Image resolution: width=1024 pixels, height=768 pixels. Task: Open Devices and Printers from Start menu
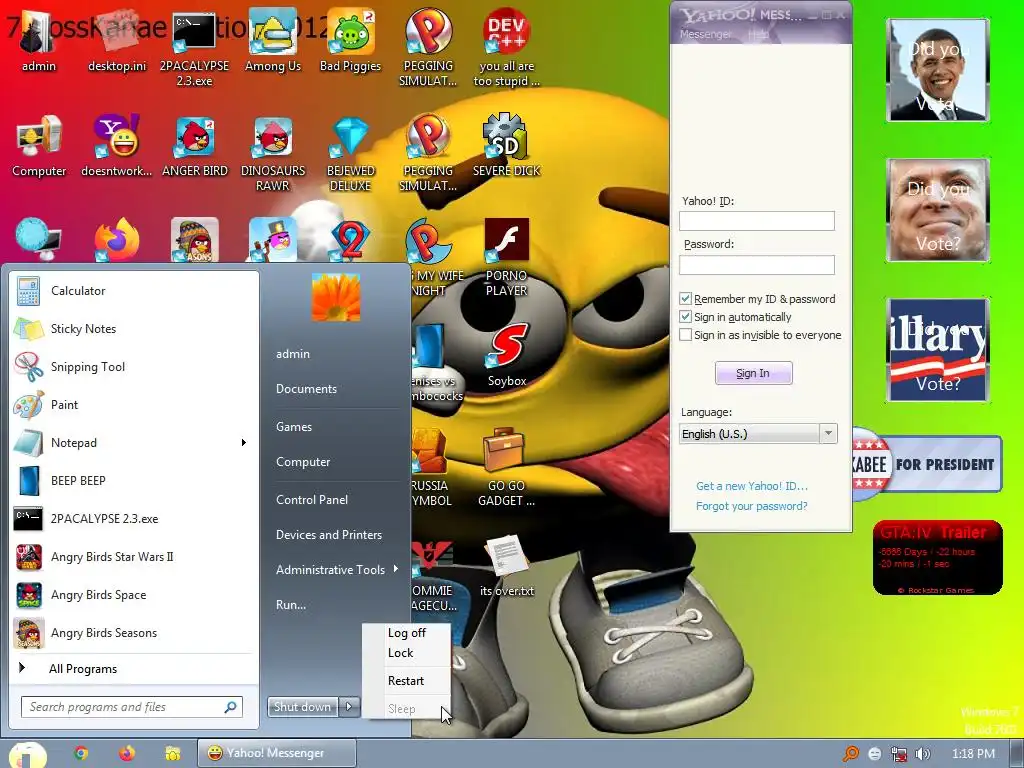328,535
